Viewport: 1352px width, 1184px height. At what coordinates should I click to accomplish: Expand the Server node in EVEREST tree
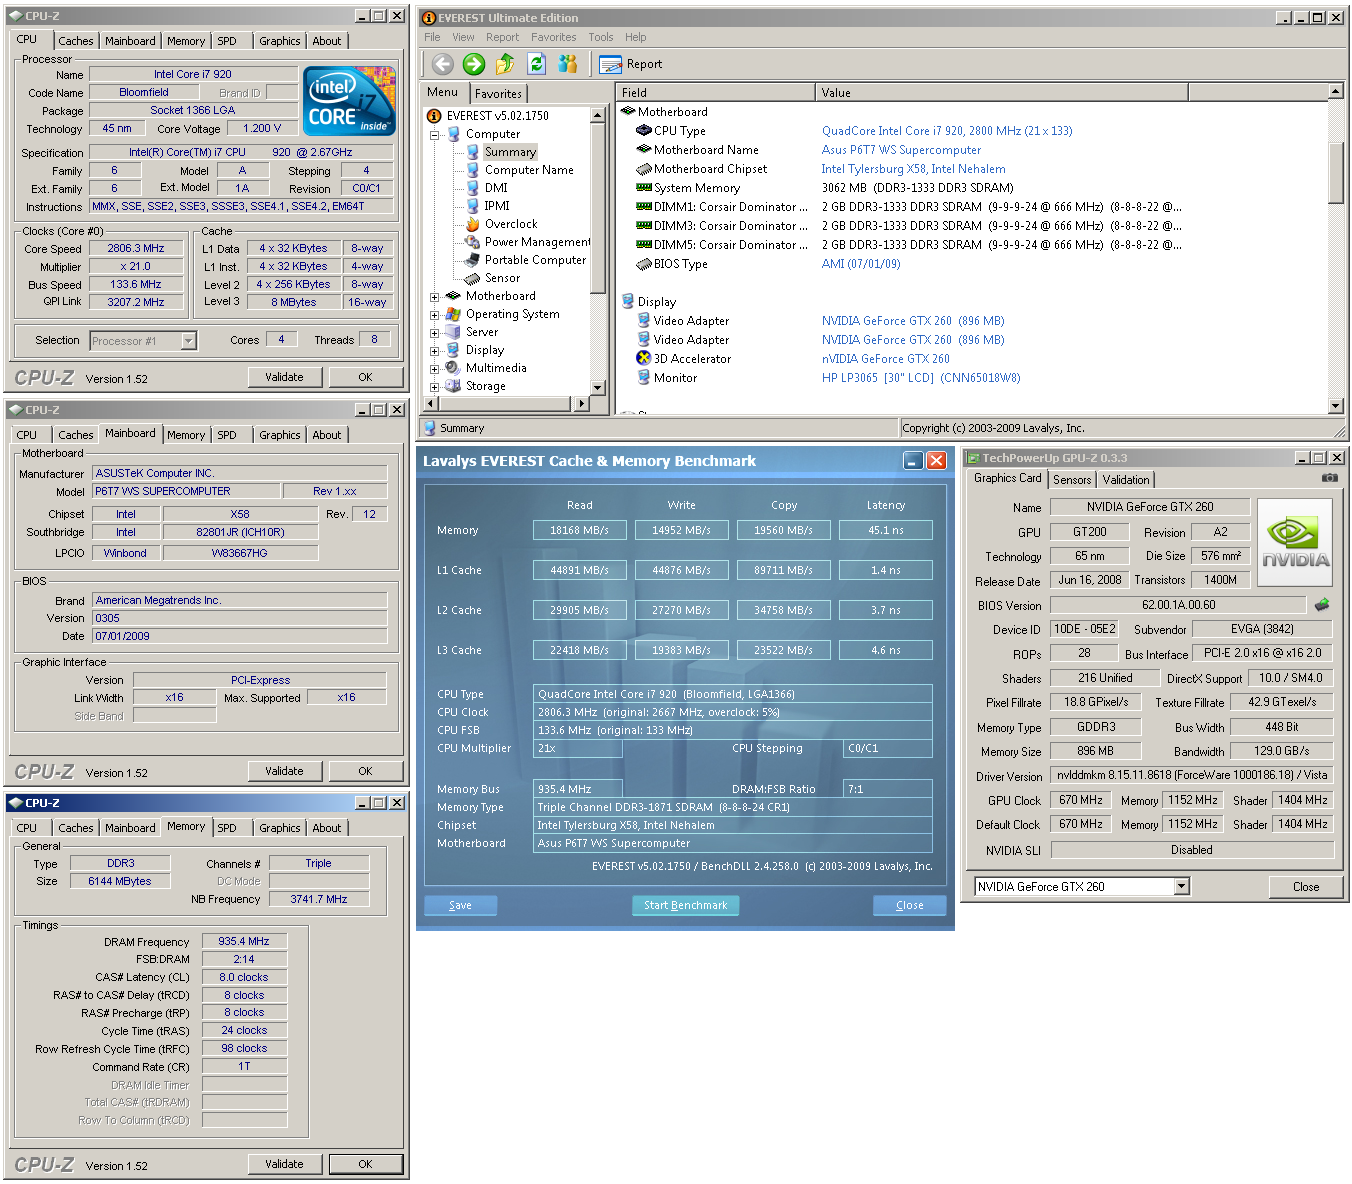(x=435, y=333)
